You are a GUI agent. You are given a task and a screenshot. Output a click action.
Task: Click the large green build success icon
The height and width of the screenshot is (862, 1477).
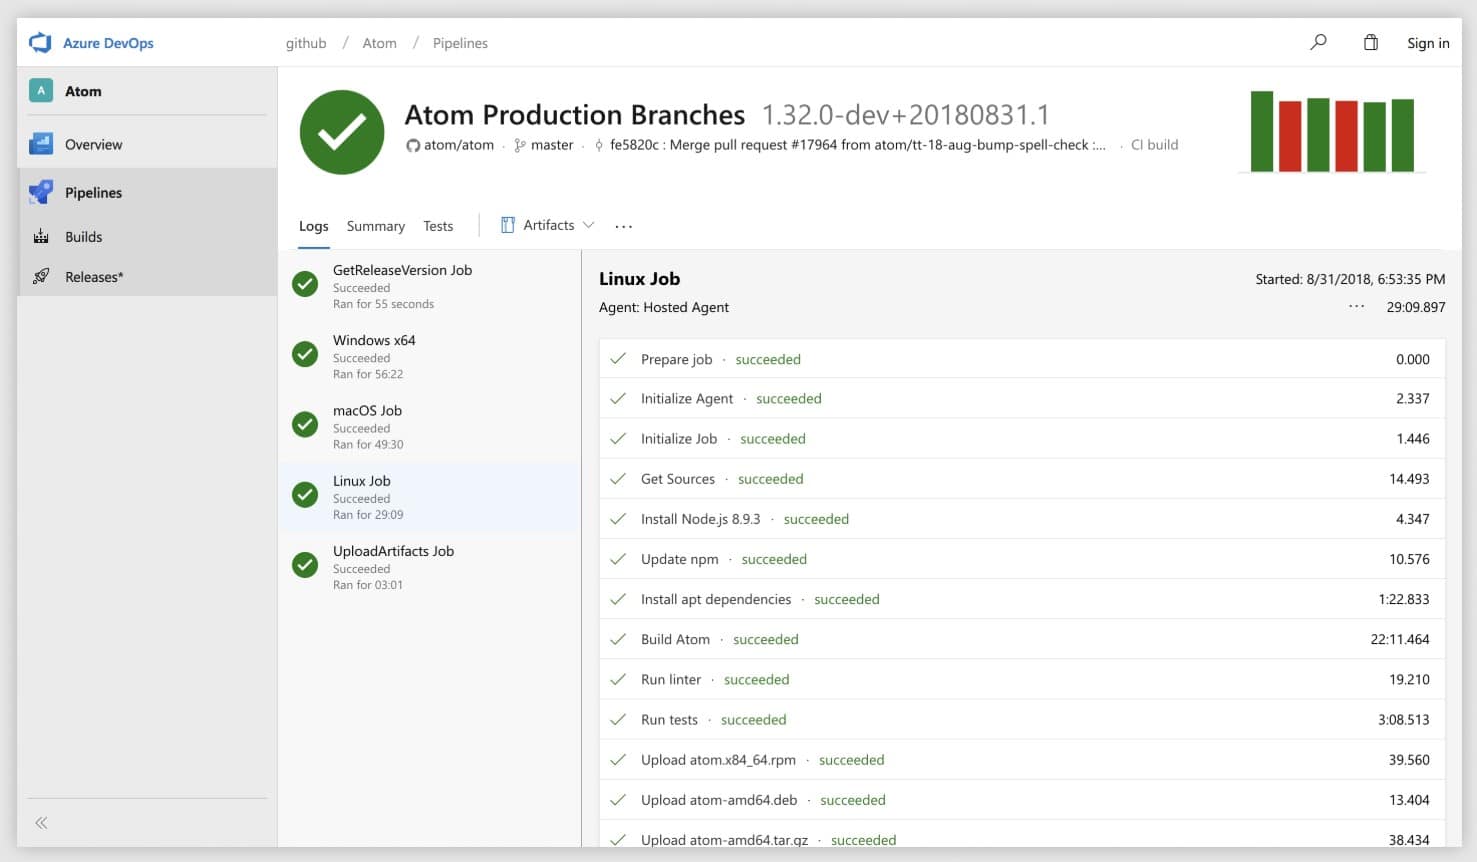(x=342, y=132)
